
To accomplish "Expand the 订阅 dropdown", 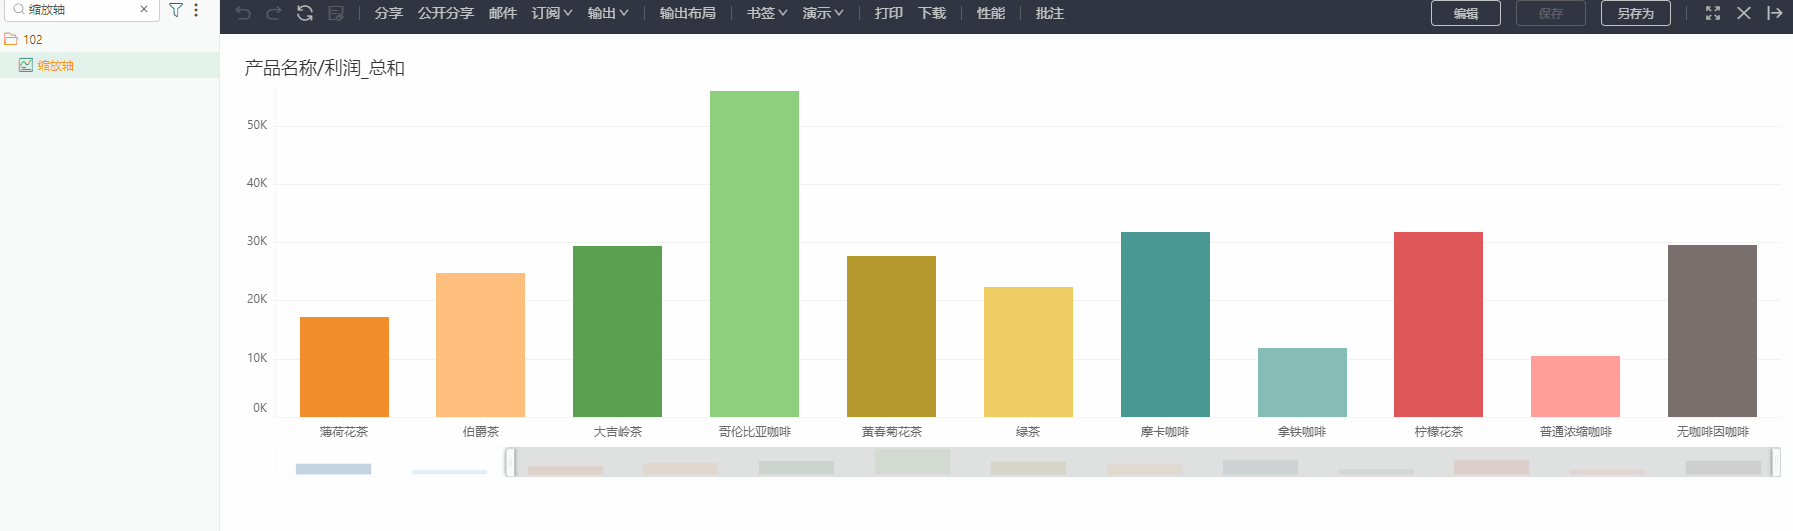I will (552, 13).
